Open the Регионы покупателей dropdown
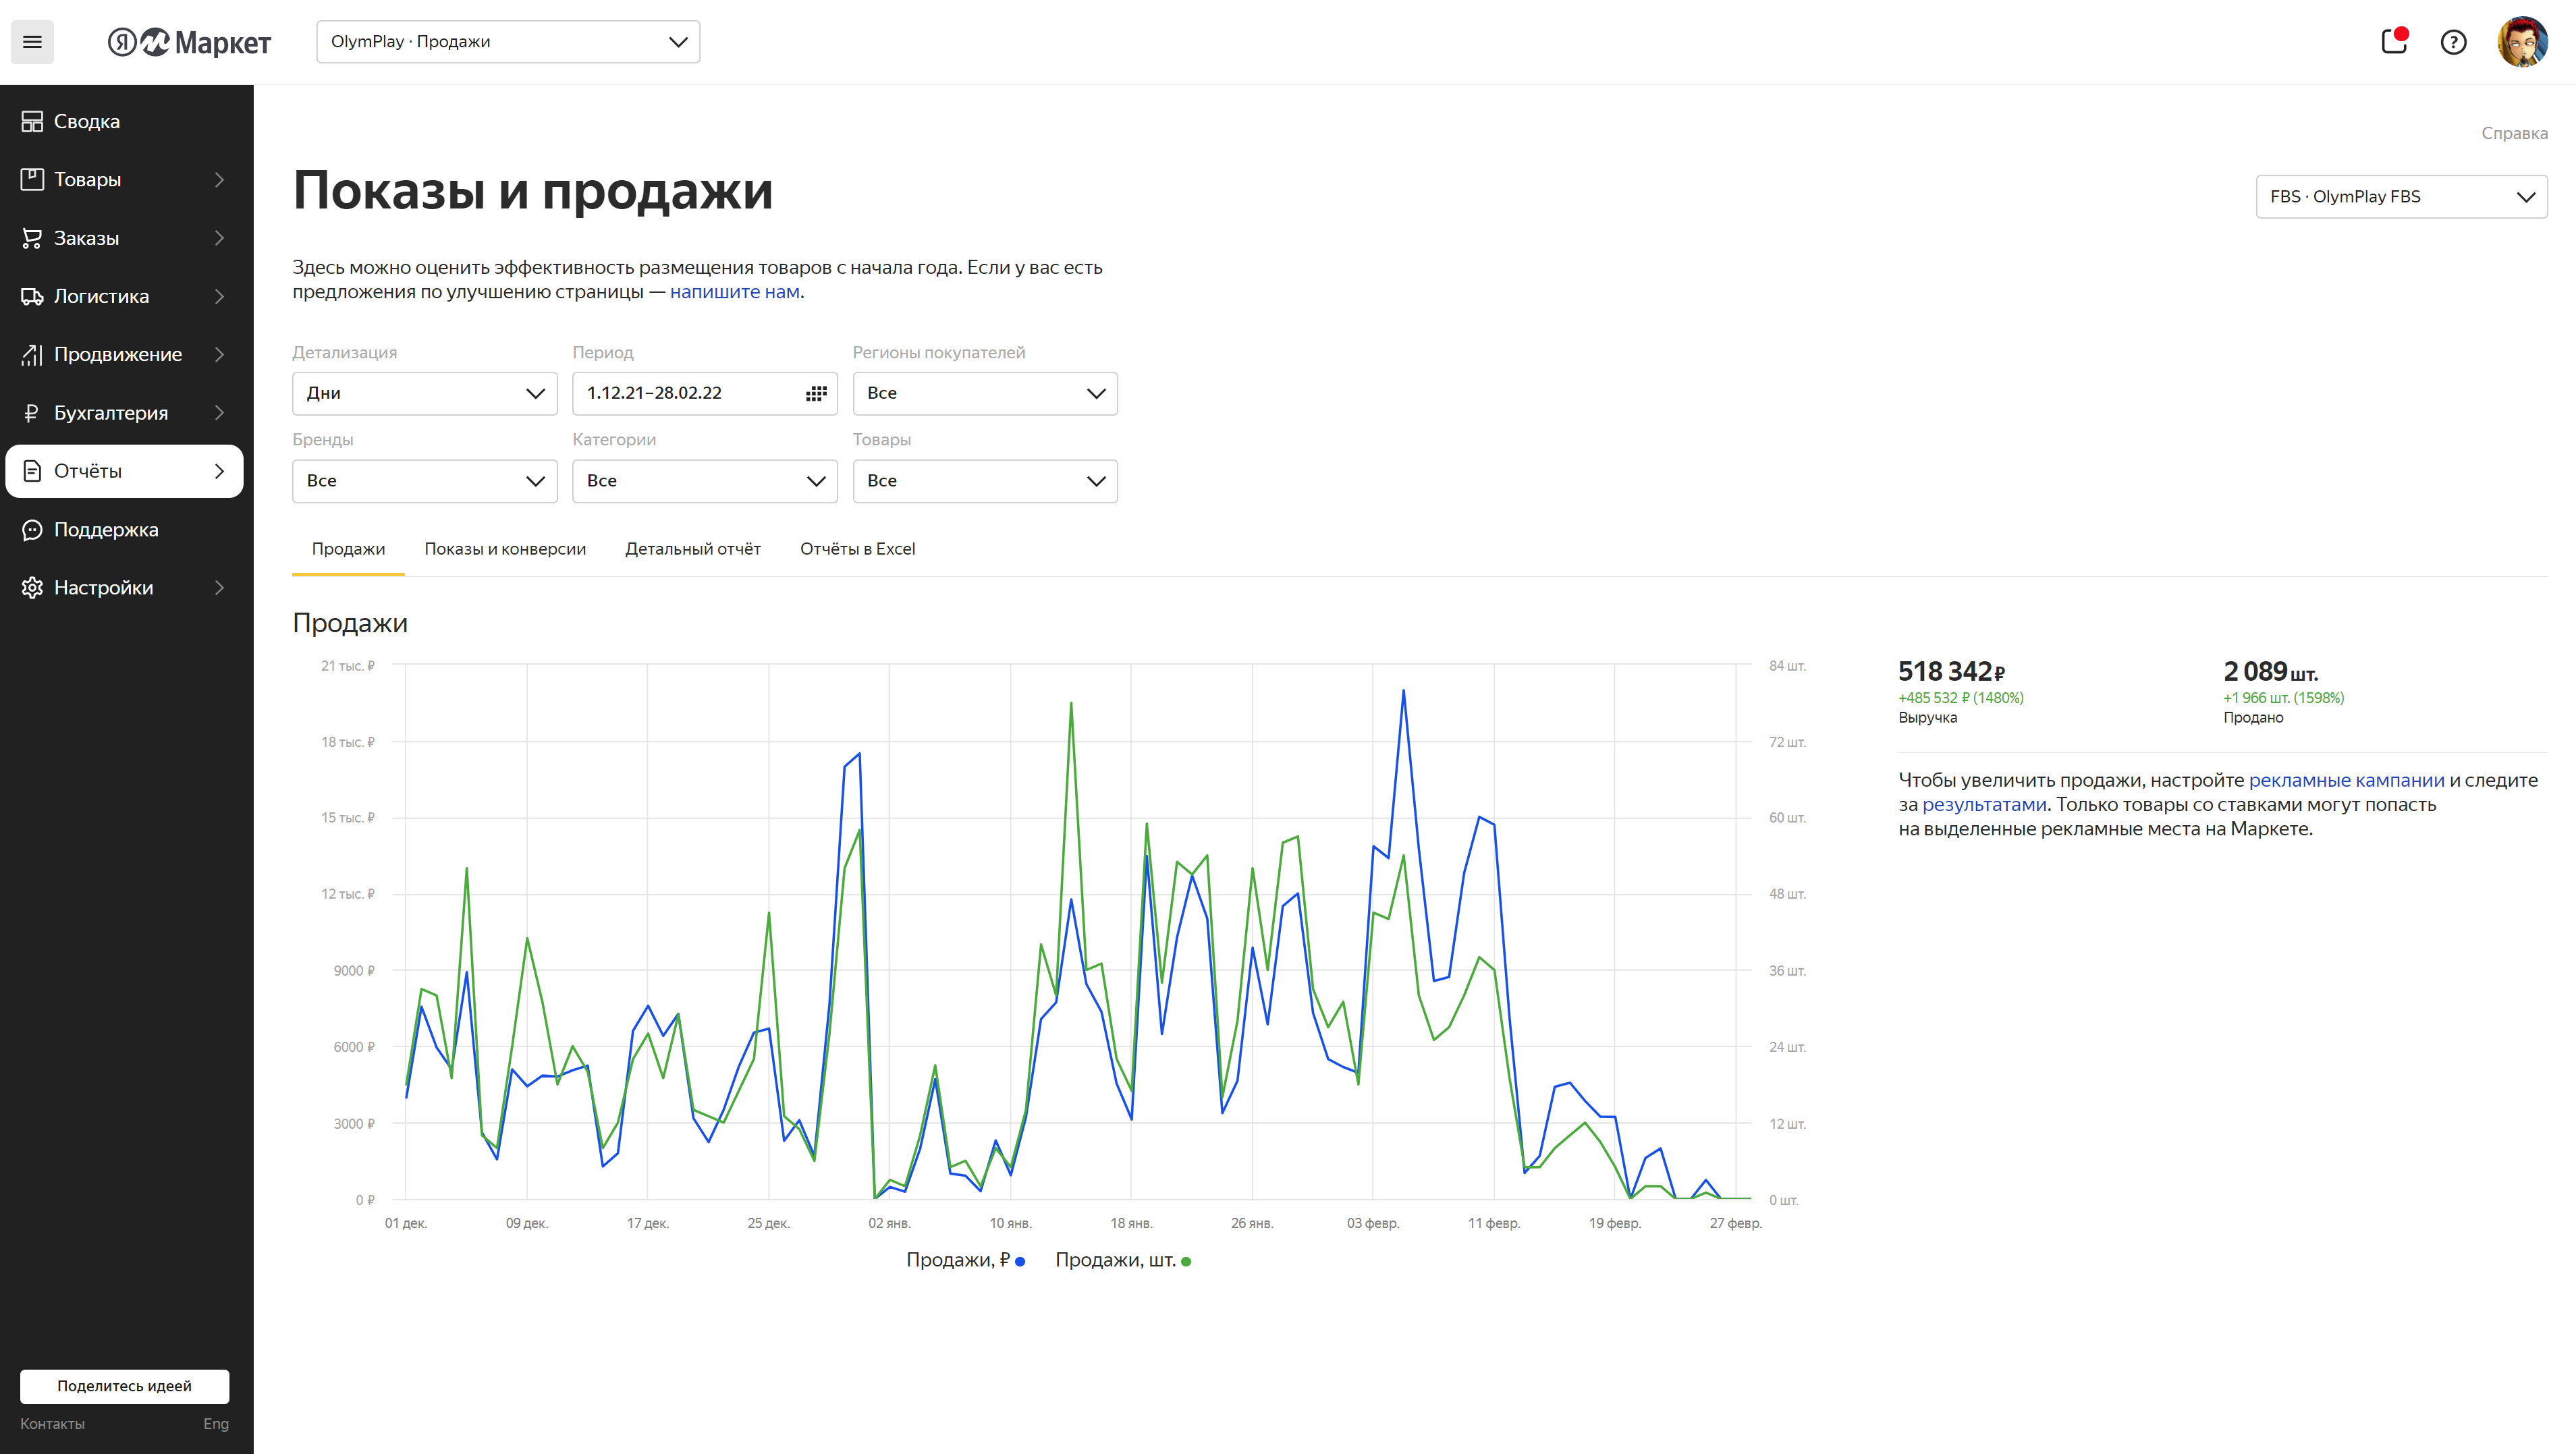The image size is (2576, 1454). click(984, 394)
